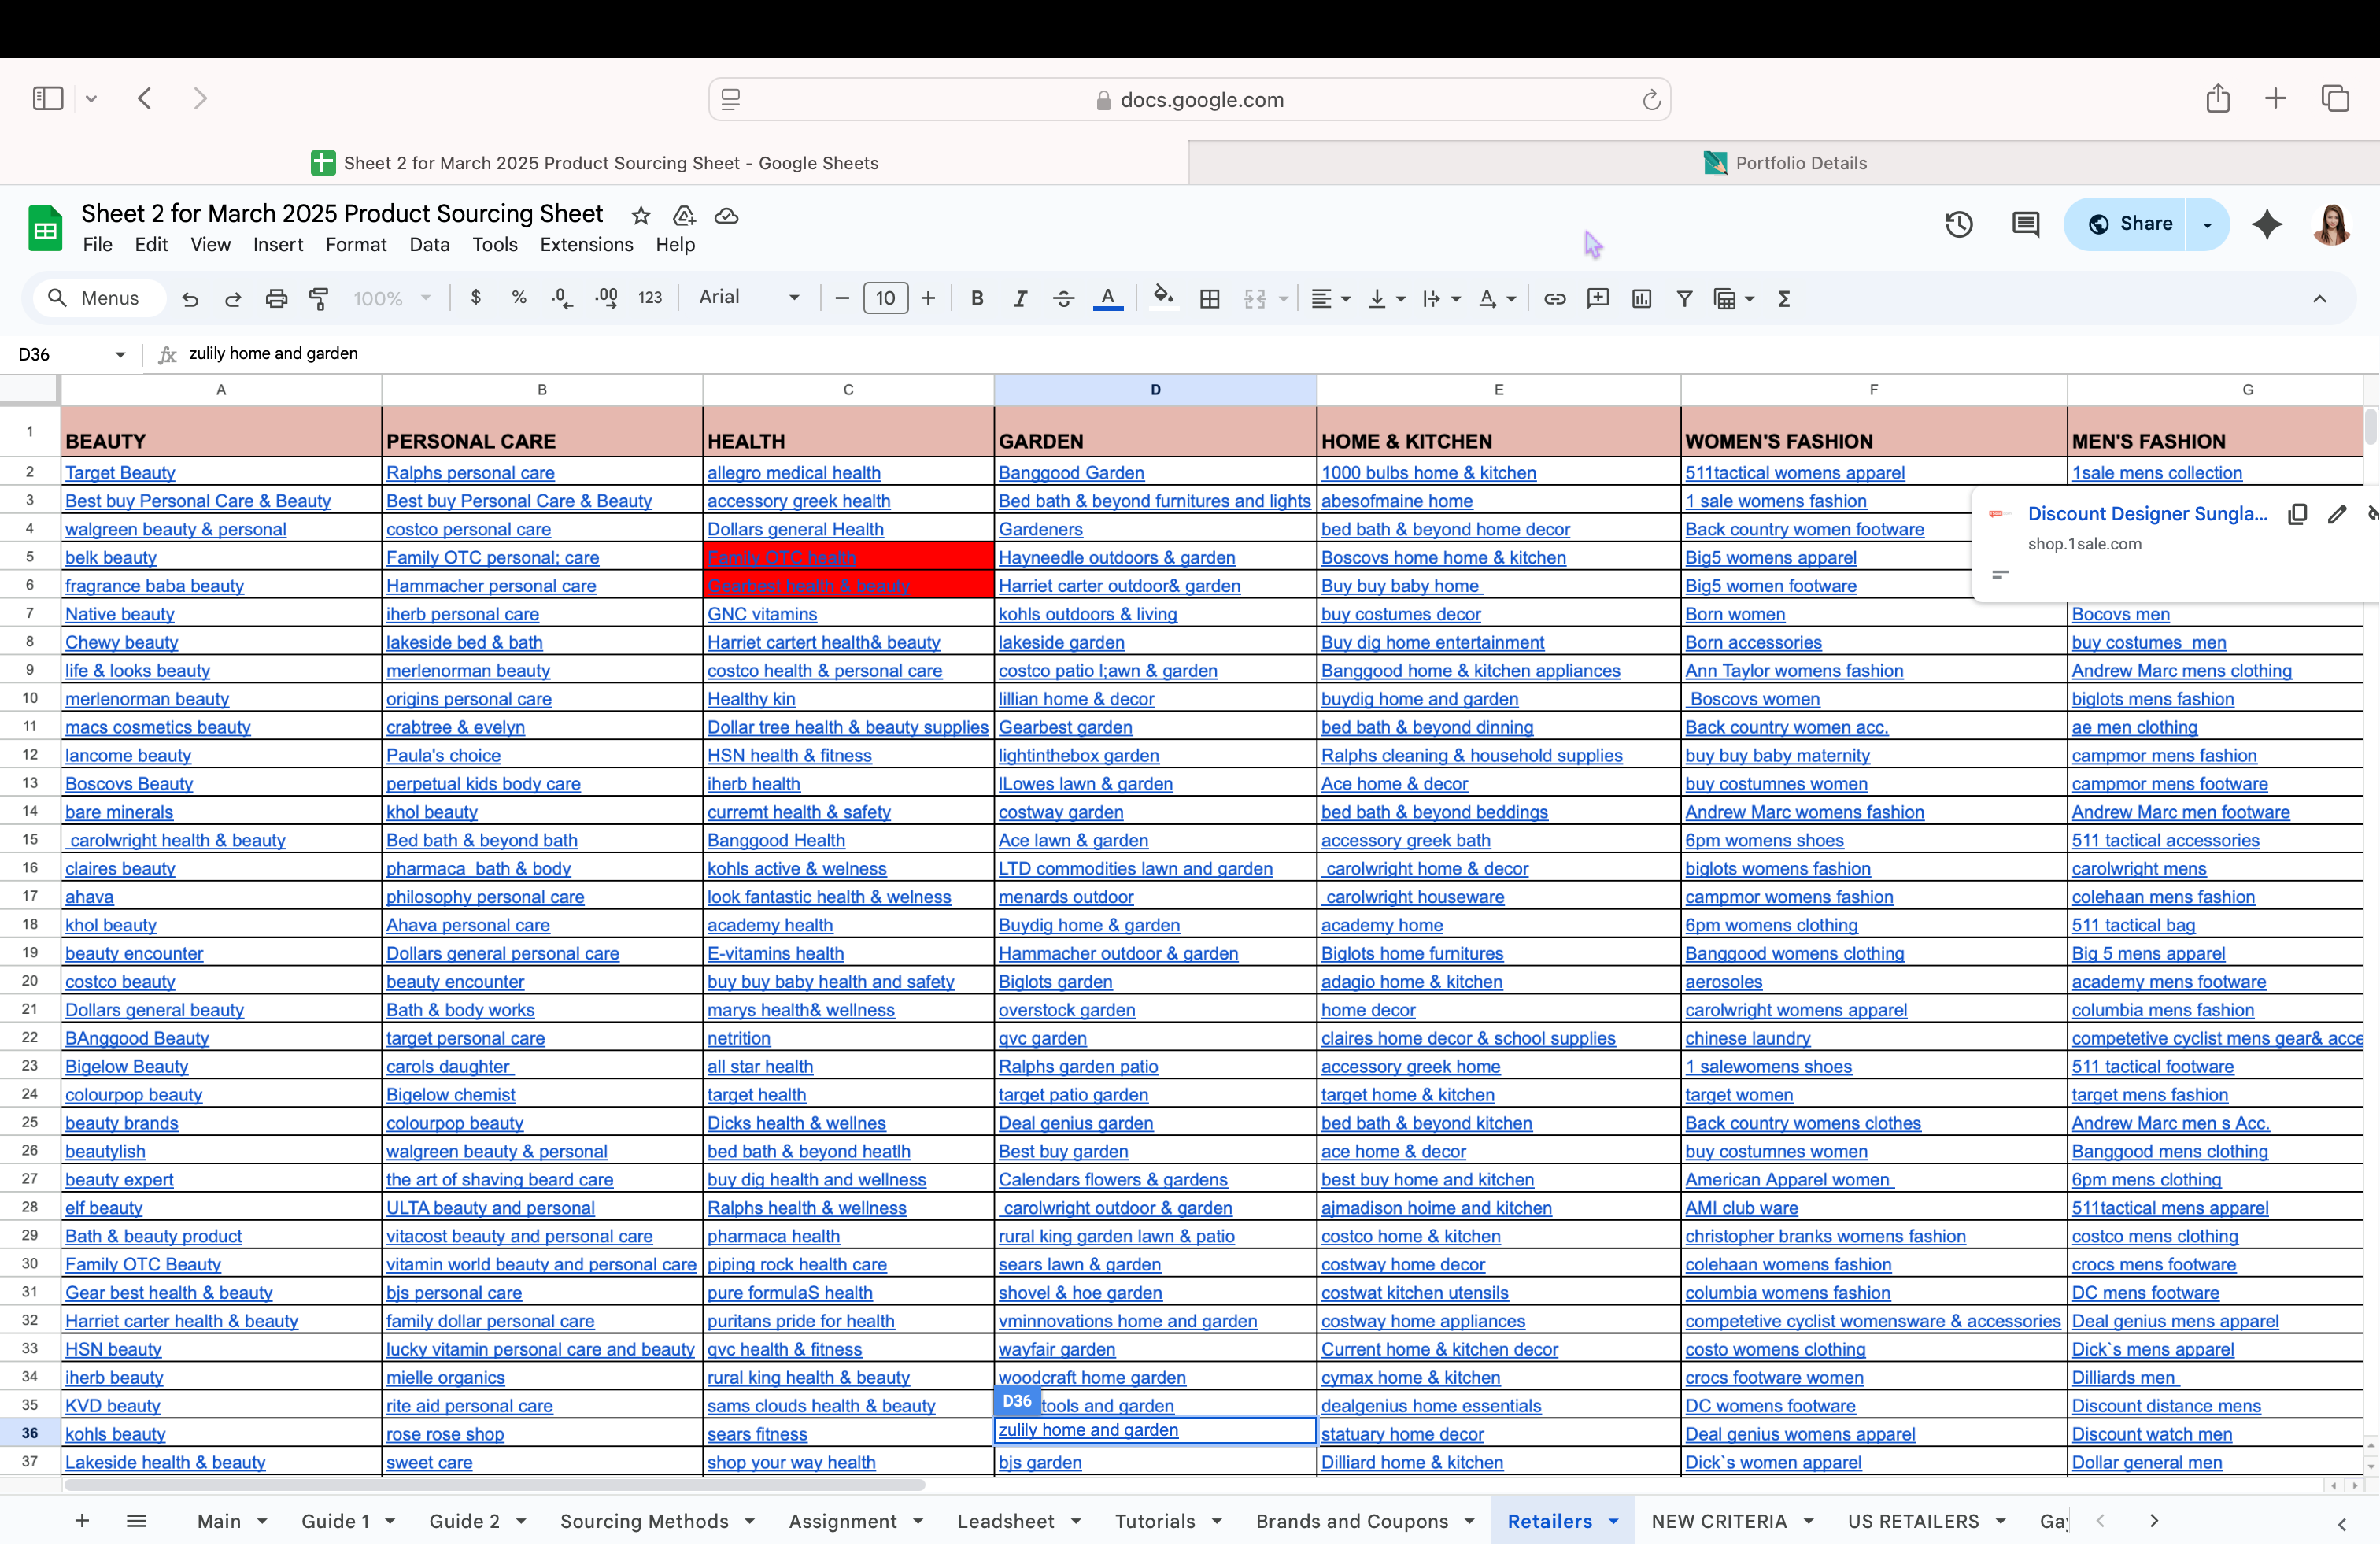Print the spreadsheet with printer icon

(x=276, y=299)
